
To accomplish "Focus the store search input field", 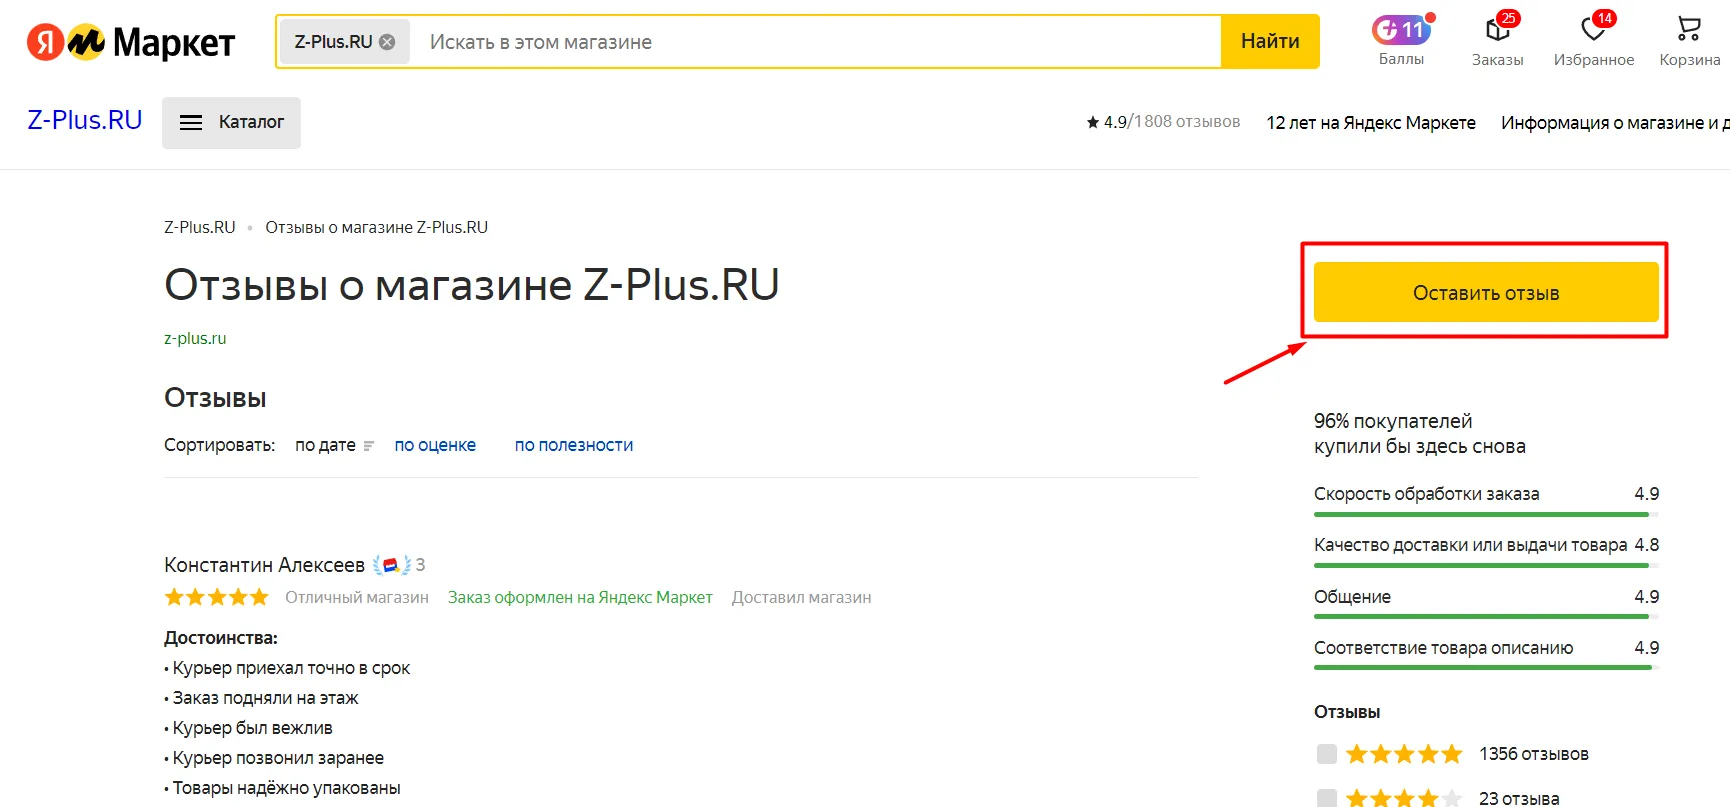I will pos(815,42).
